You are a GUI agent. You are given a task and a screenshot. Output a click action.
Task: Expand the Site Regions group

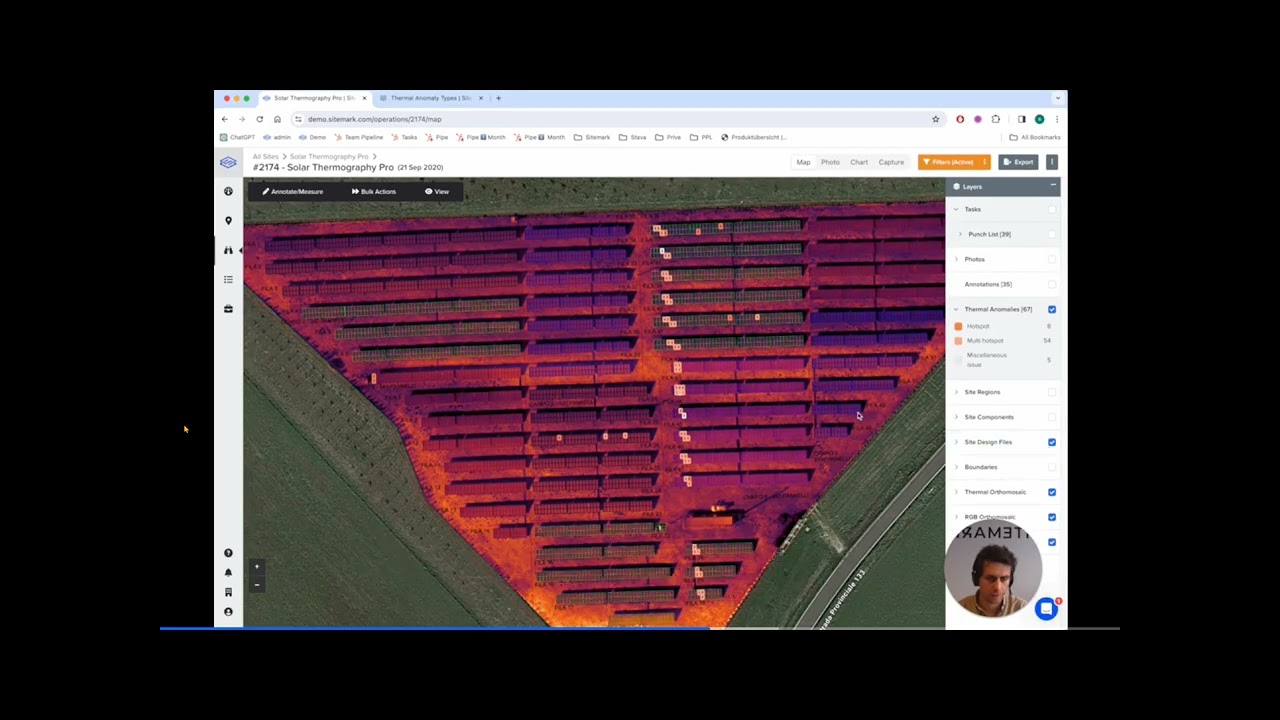pos(956,392)
